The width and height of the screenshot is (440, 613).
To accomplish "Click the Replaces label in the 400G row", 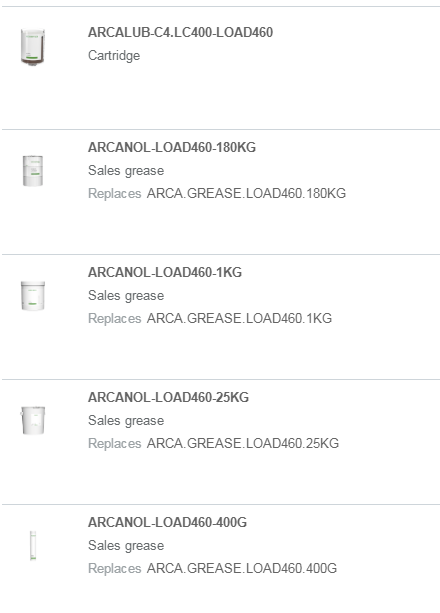I will coord(115,568).
